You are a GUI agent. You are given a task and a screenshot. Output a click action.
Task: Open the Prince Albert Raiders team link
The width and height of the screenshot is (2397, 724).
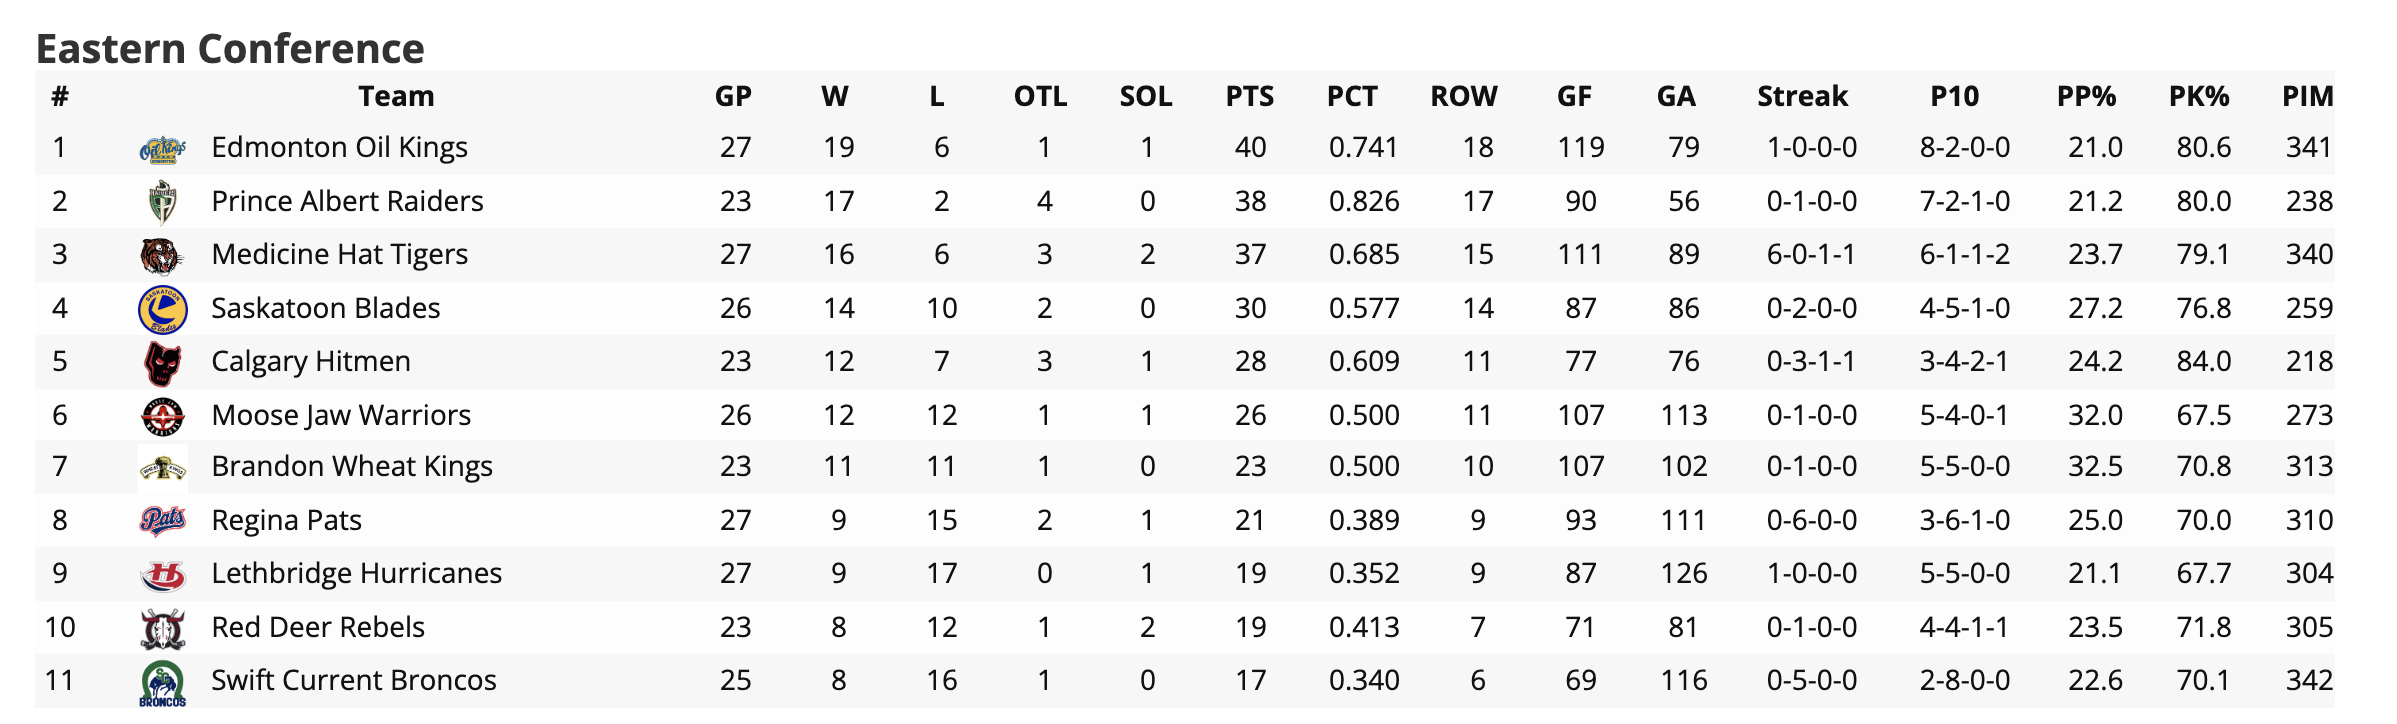[347, 202]
